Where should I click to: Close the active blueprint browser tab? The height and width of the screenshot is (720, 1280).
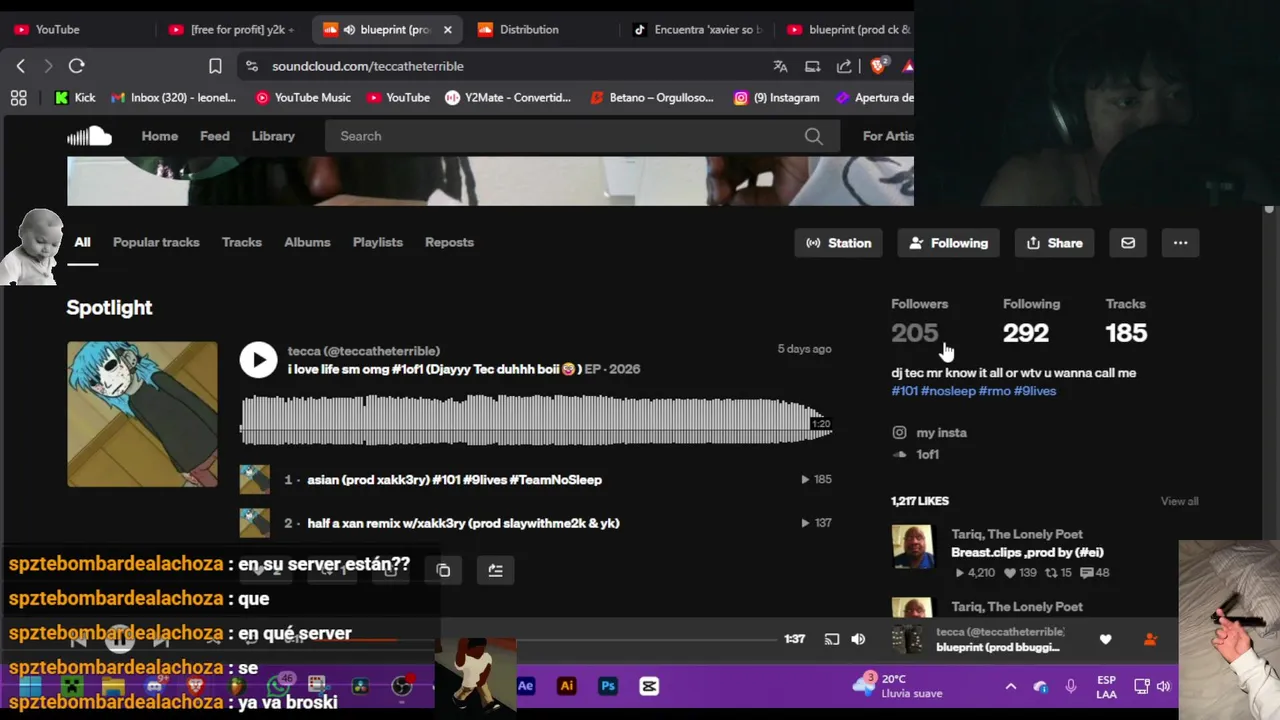[x=447, y=30]
